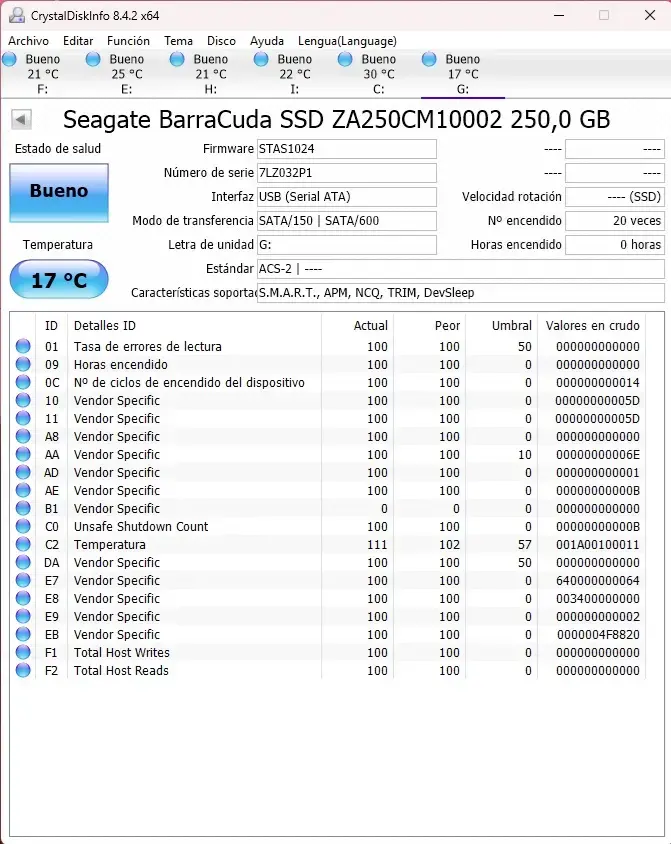Screen dimensions: 671x844
Task: Click status icon for attribute E8
Action: (x=23, y=599)
